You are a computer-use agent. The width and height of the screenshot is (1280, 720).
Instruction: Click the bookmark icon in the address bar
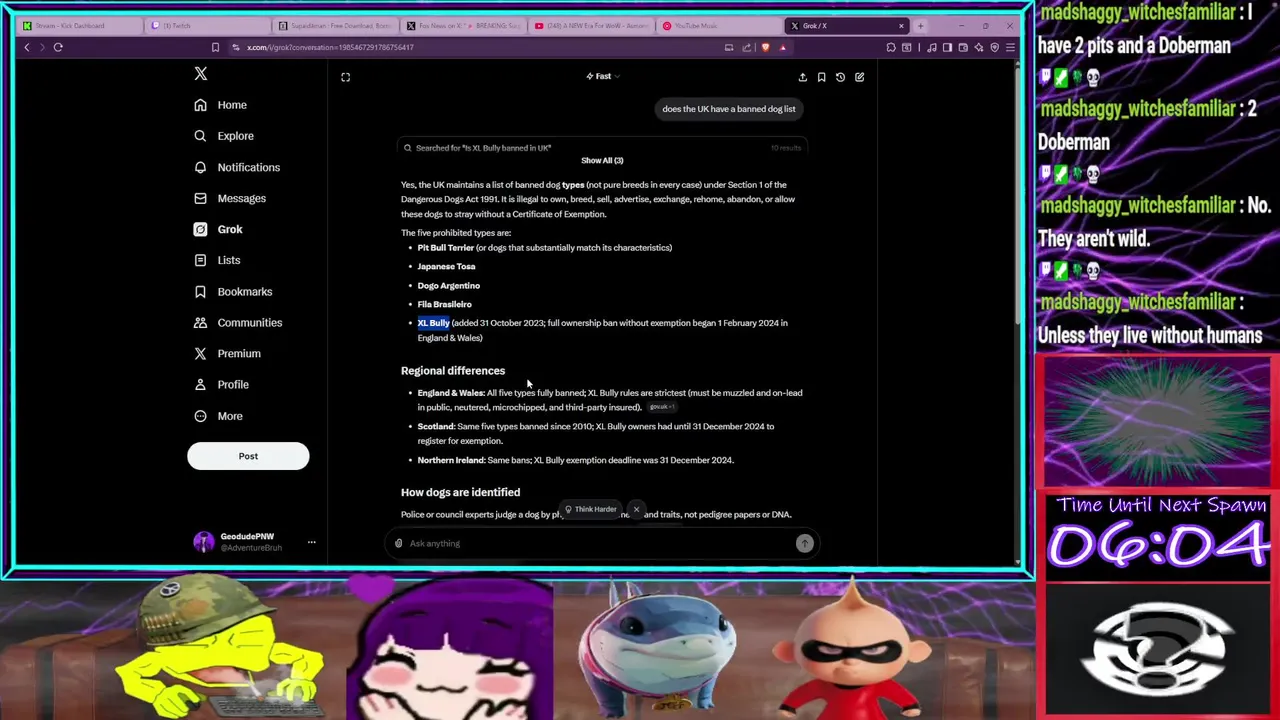(215, 47)
